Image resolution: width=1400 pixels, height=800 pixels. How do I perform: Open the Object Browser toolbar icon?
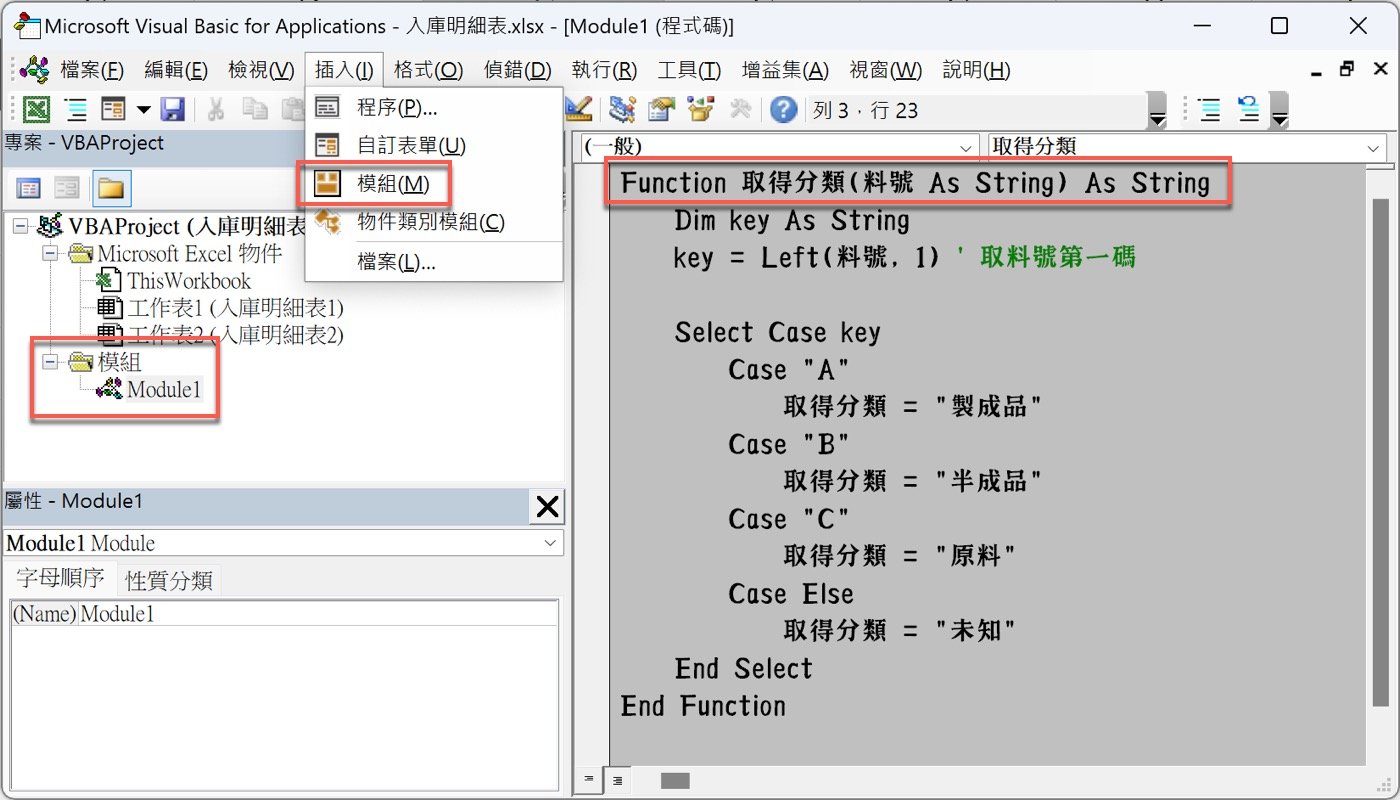(701, 109)
